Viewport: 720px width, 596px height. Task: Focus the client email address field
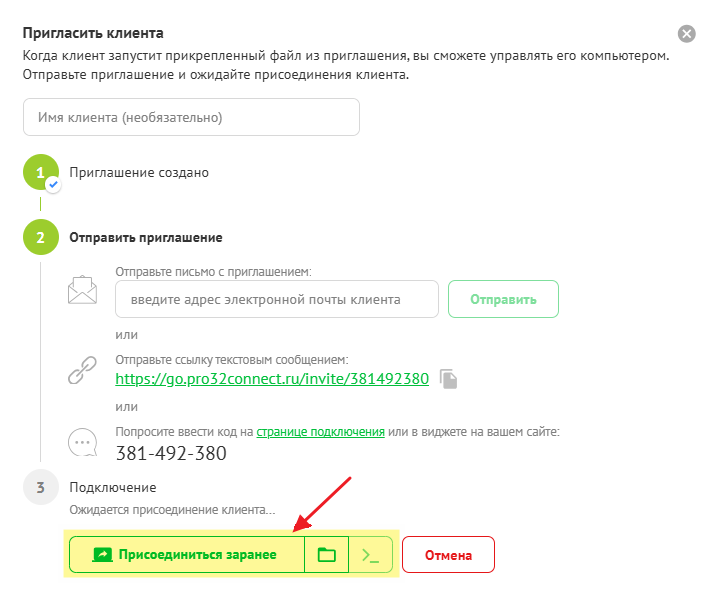coord(277,299)
